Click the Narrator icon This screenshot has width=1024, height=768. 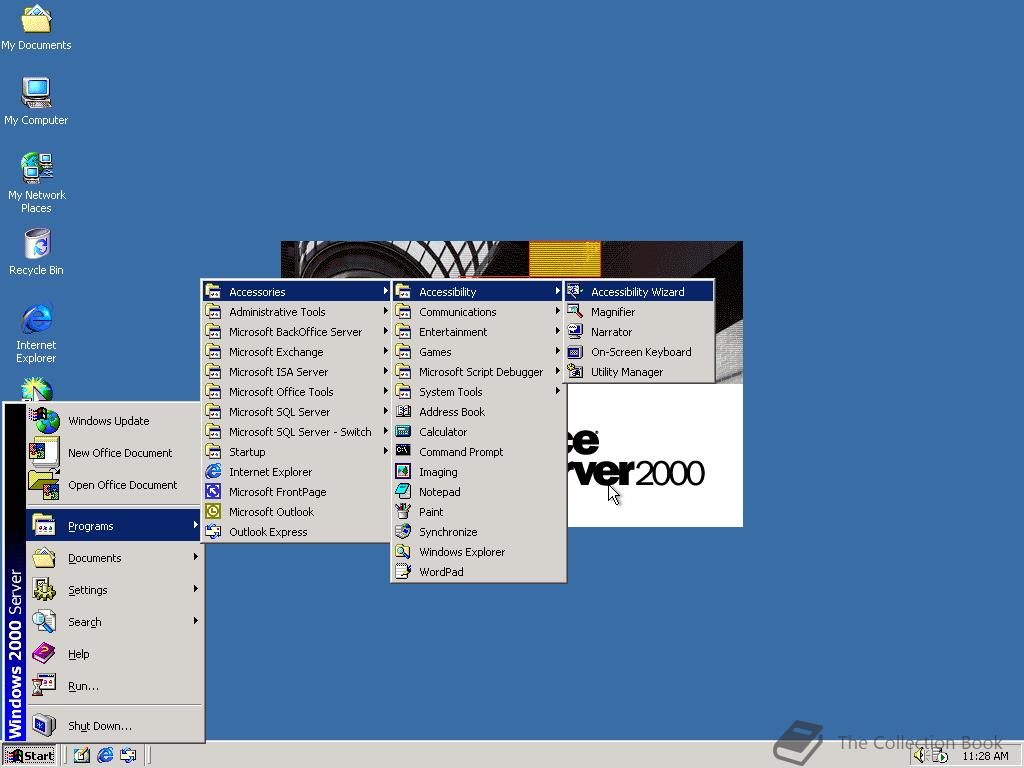point(575,332)
